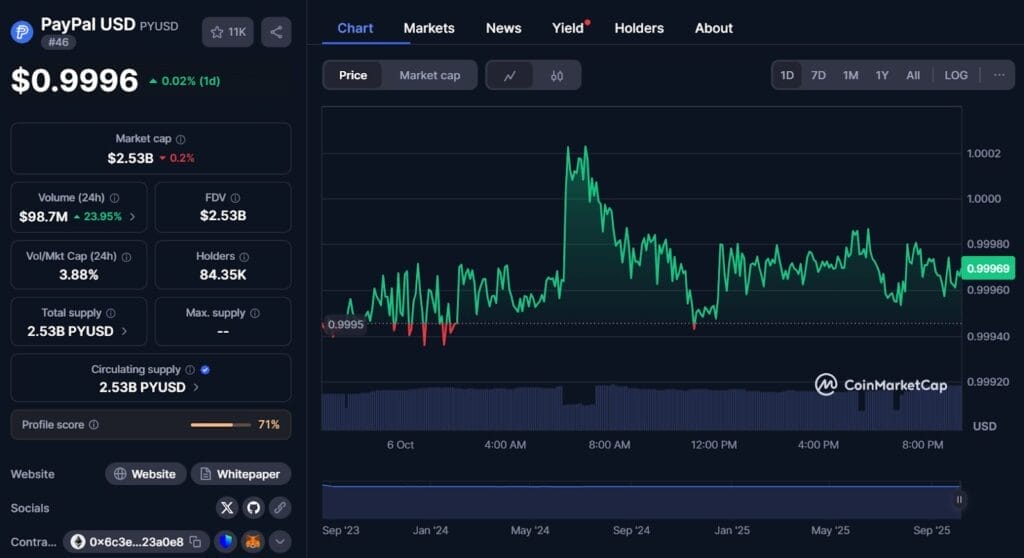1024x558 pixels.
Task: Click the range slider handle below the chart
Action: tap(959, 500)
